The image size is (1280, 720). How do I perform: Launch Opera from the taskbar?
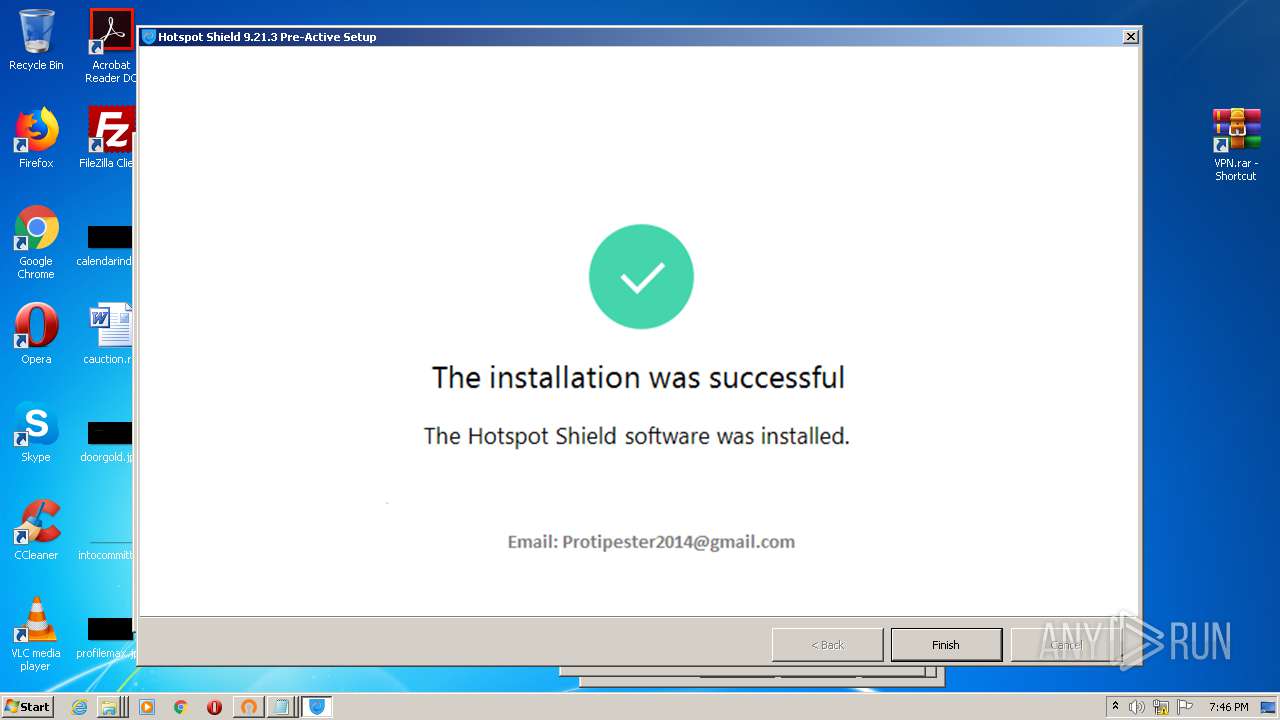tap(214, 707)
